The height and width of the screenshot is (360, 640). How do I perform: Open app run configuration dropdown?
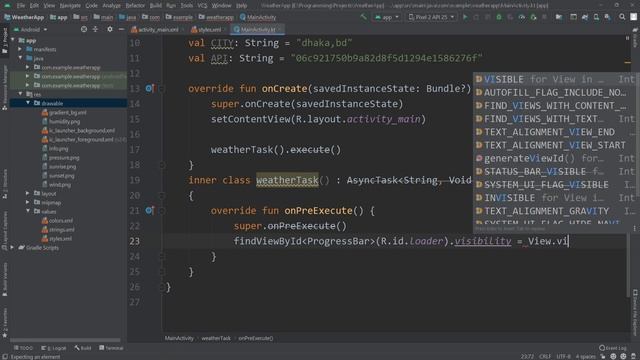(387, 17)
